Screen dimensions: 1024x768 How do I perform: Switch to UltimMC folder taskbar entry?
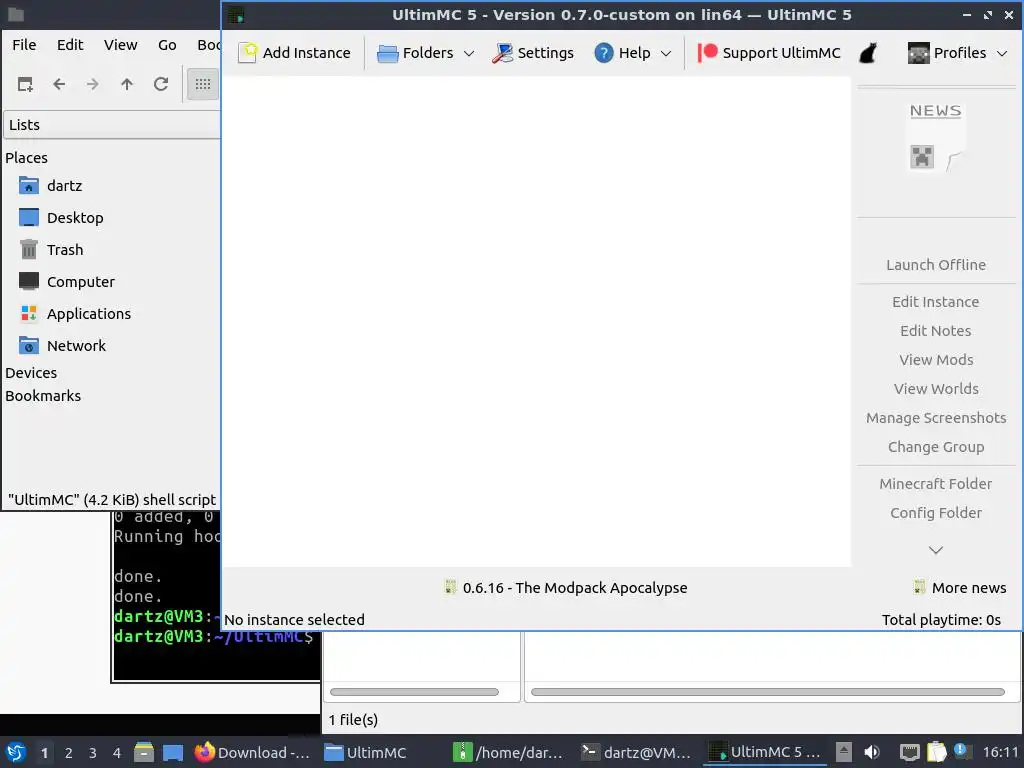pyautogui.click(x=366, y=752)
